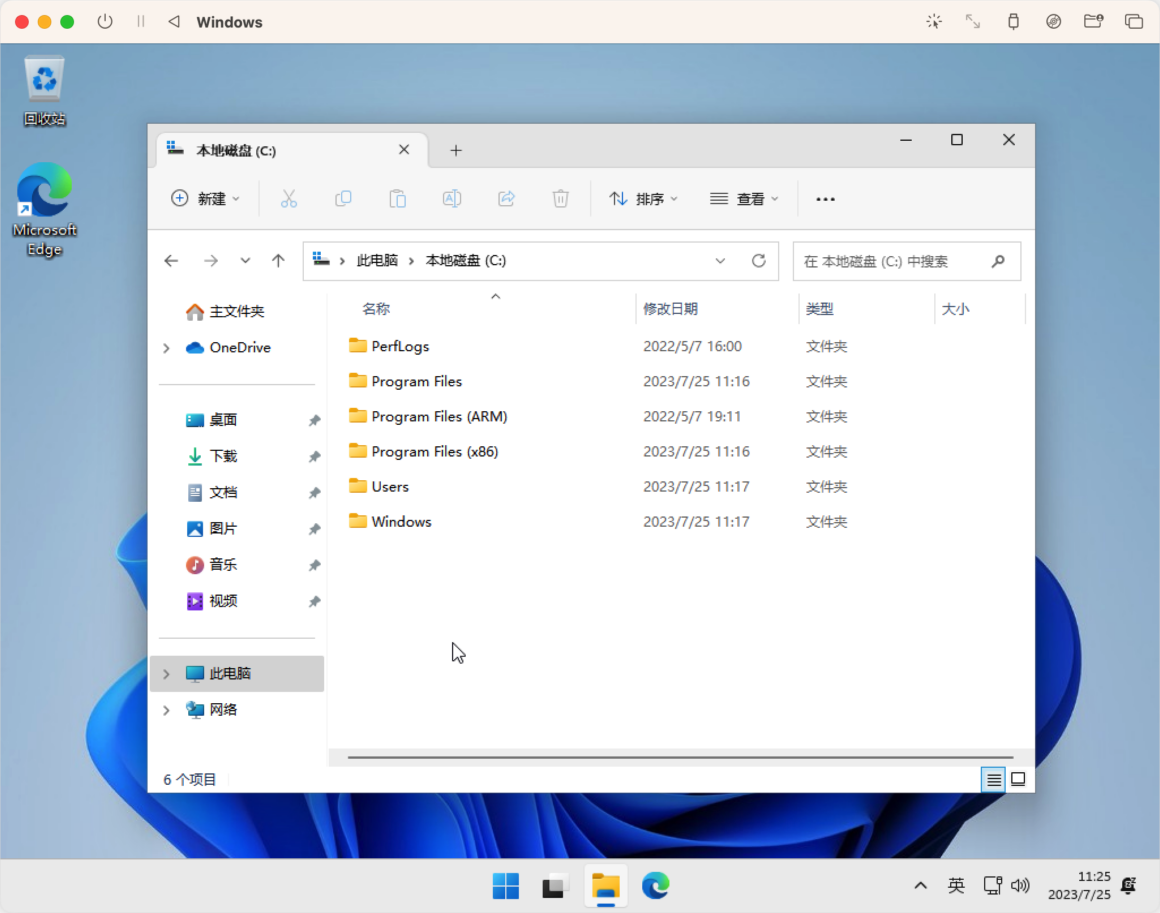Open the Recycle Bin desktop icon
The height and width of the screenshot is (913, 1160).
coord(44,90)
